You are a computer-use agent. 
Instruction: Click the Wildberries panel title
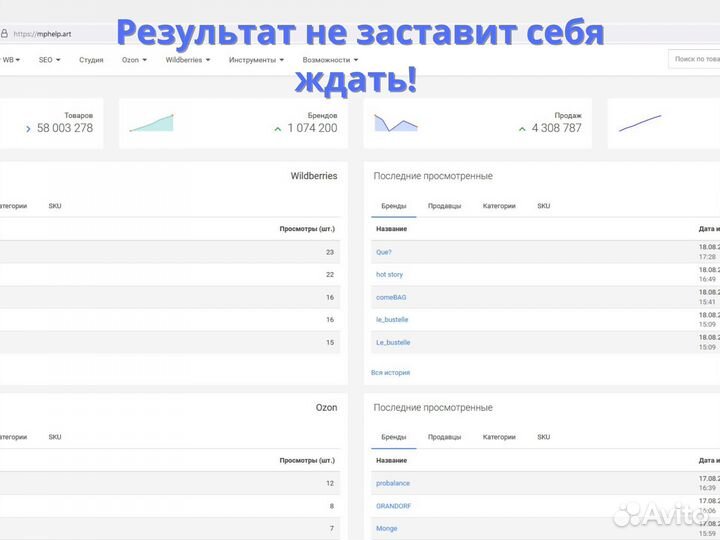click(314, 176)
